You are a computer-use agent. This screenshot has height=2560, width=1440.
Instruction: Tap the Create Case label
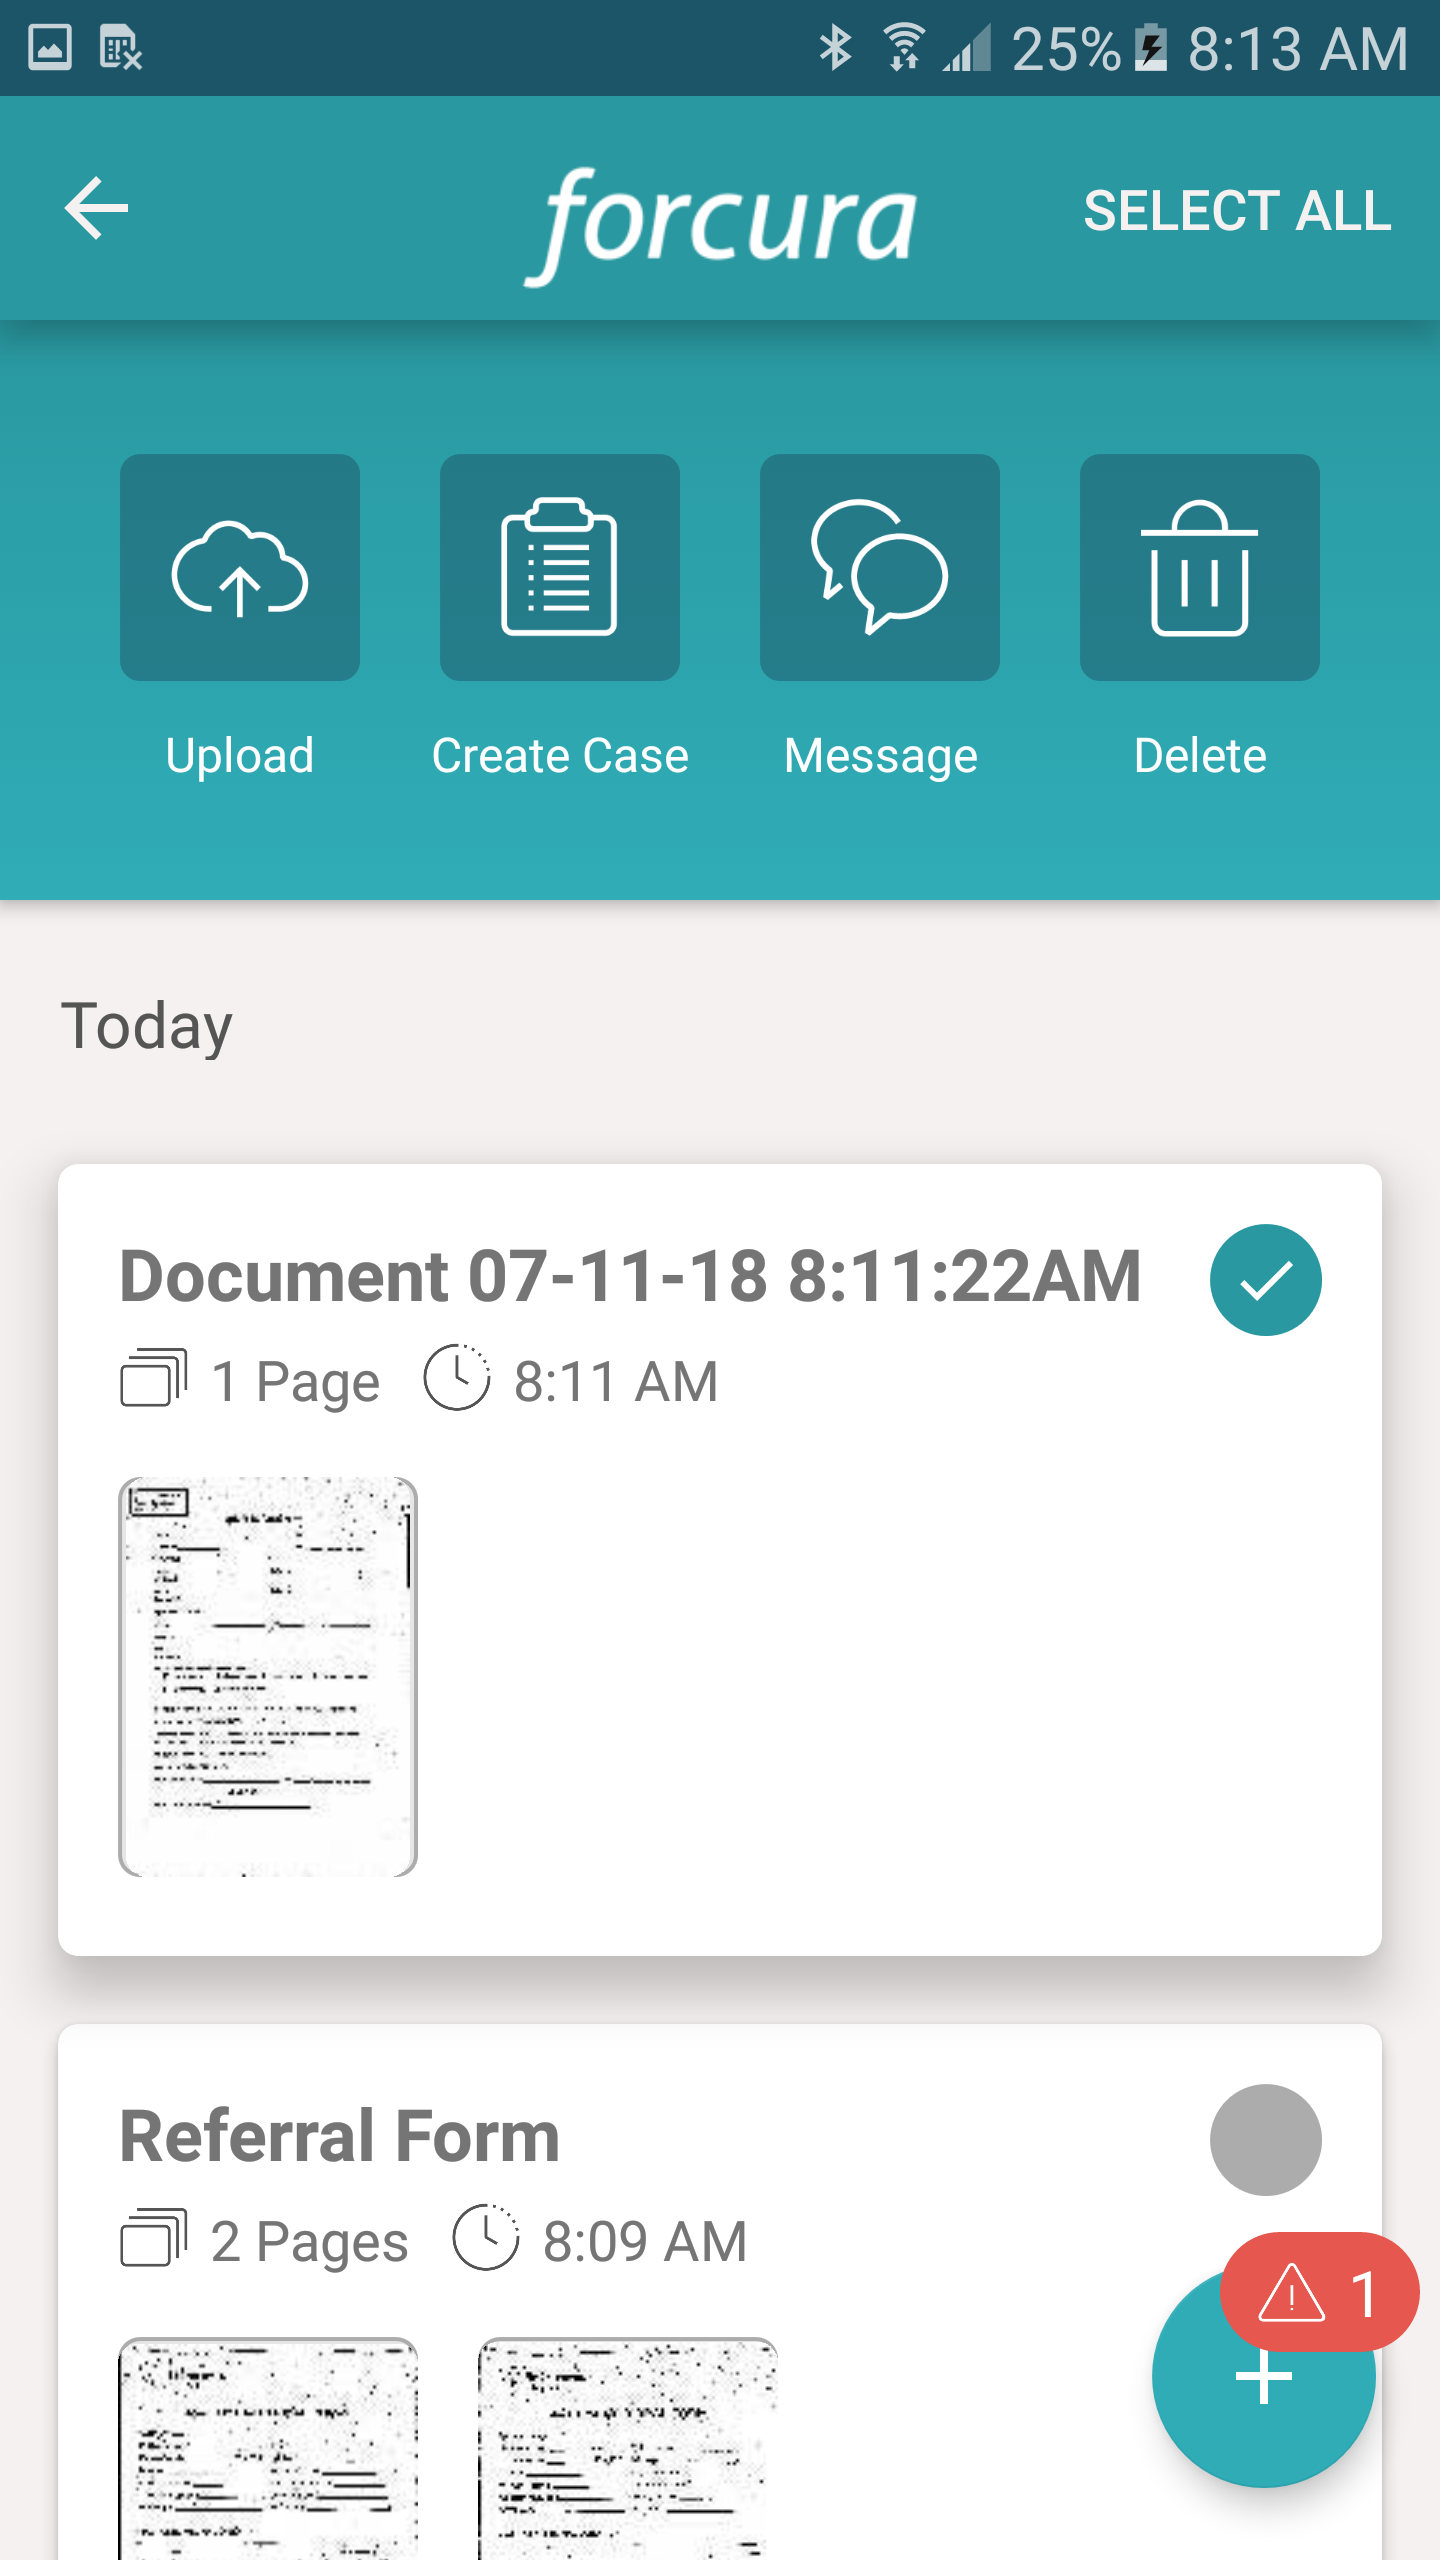560,756
